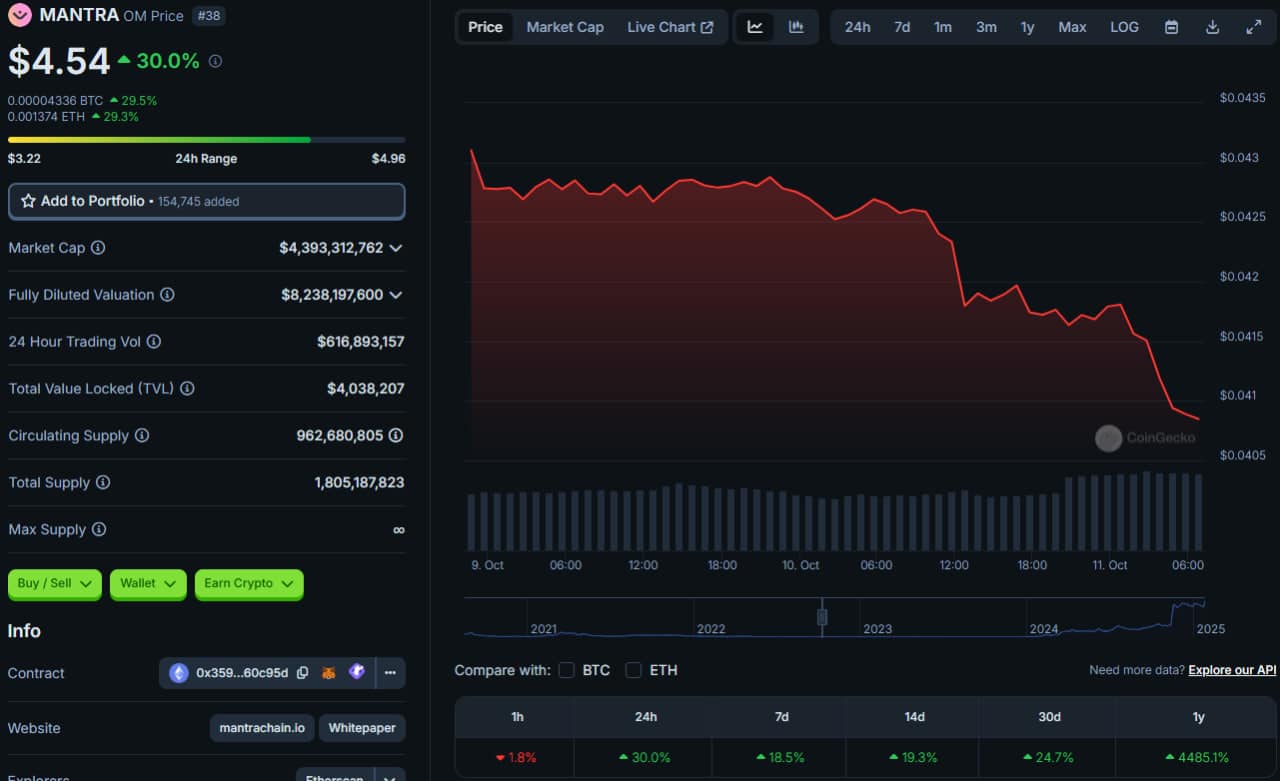
Task: Click the info icon next to Circulating Supply label
Action: pyautogui.click(x=142, y=436)
